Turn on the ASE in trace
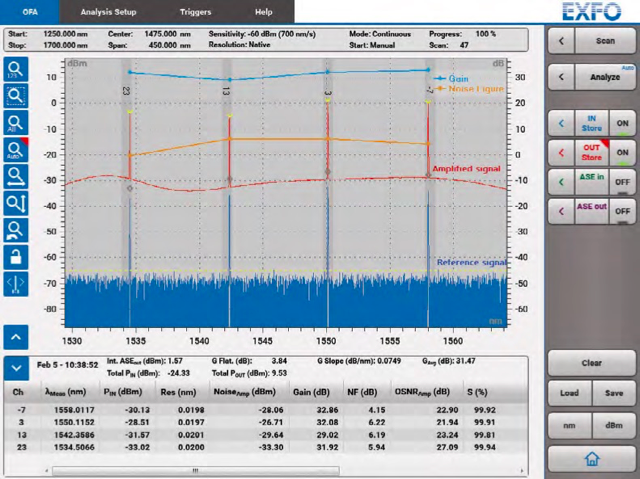Viewport: 640px width, 479px height. 622,182
